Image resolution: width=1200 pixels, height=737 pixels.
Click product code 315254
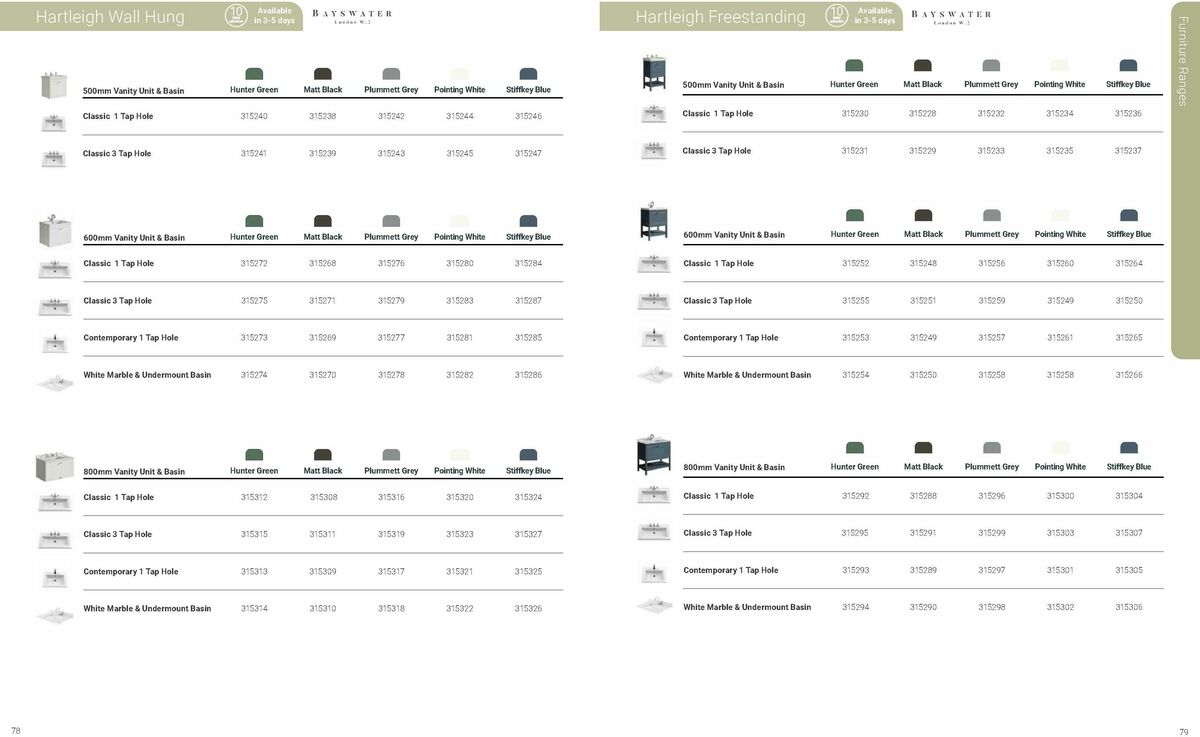coord(855,375)
